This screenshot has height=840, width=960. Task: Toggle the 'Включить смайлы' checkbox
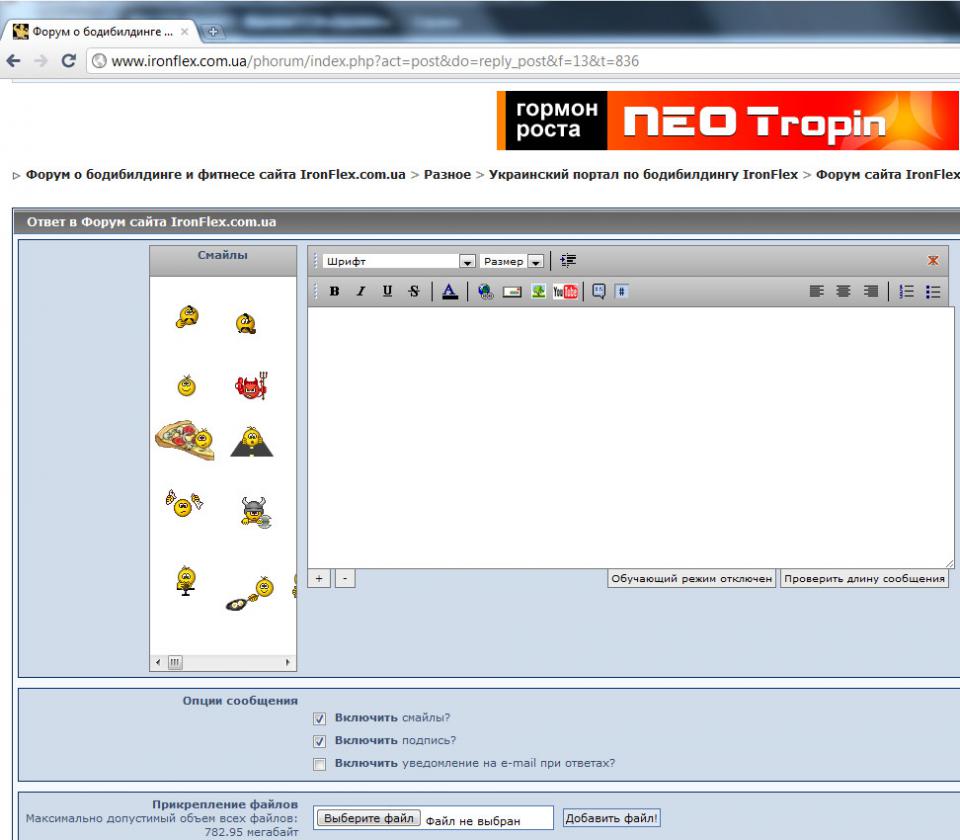coord(320,718)
